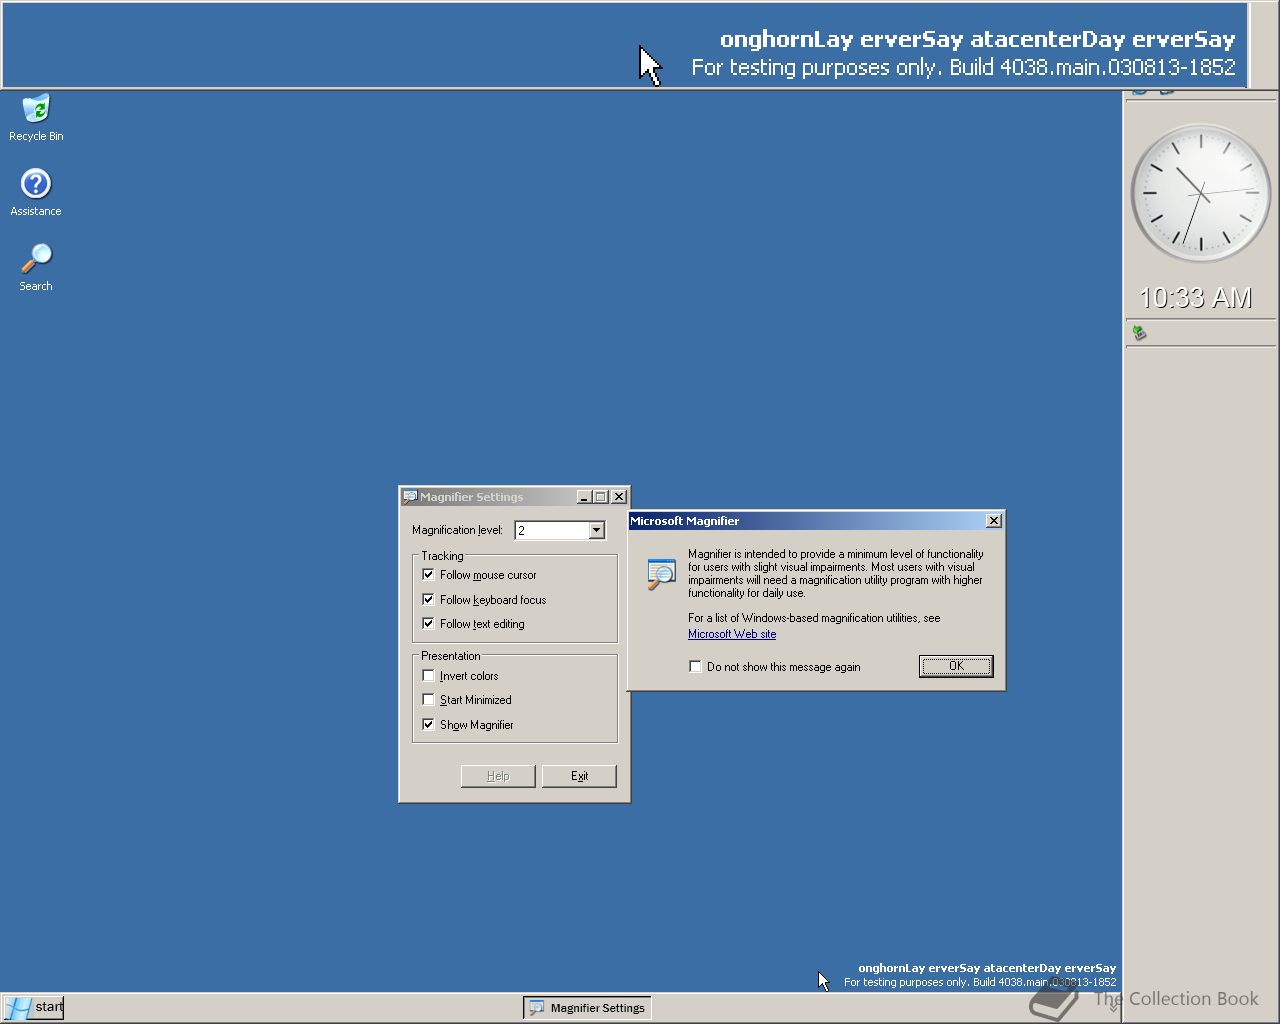
Task: Click the Exit button in Magnifier Settings
Action: [579, 776]
